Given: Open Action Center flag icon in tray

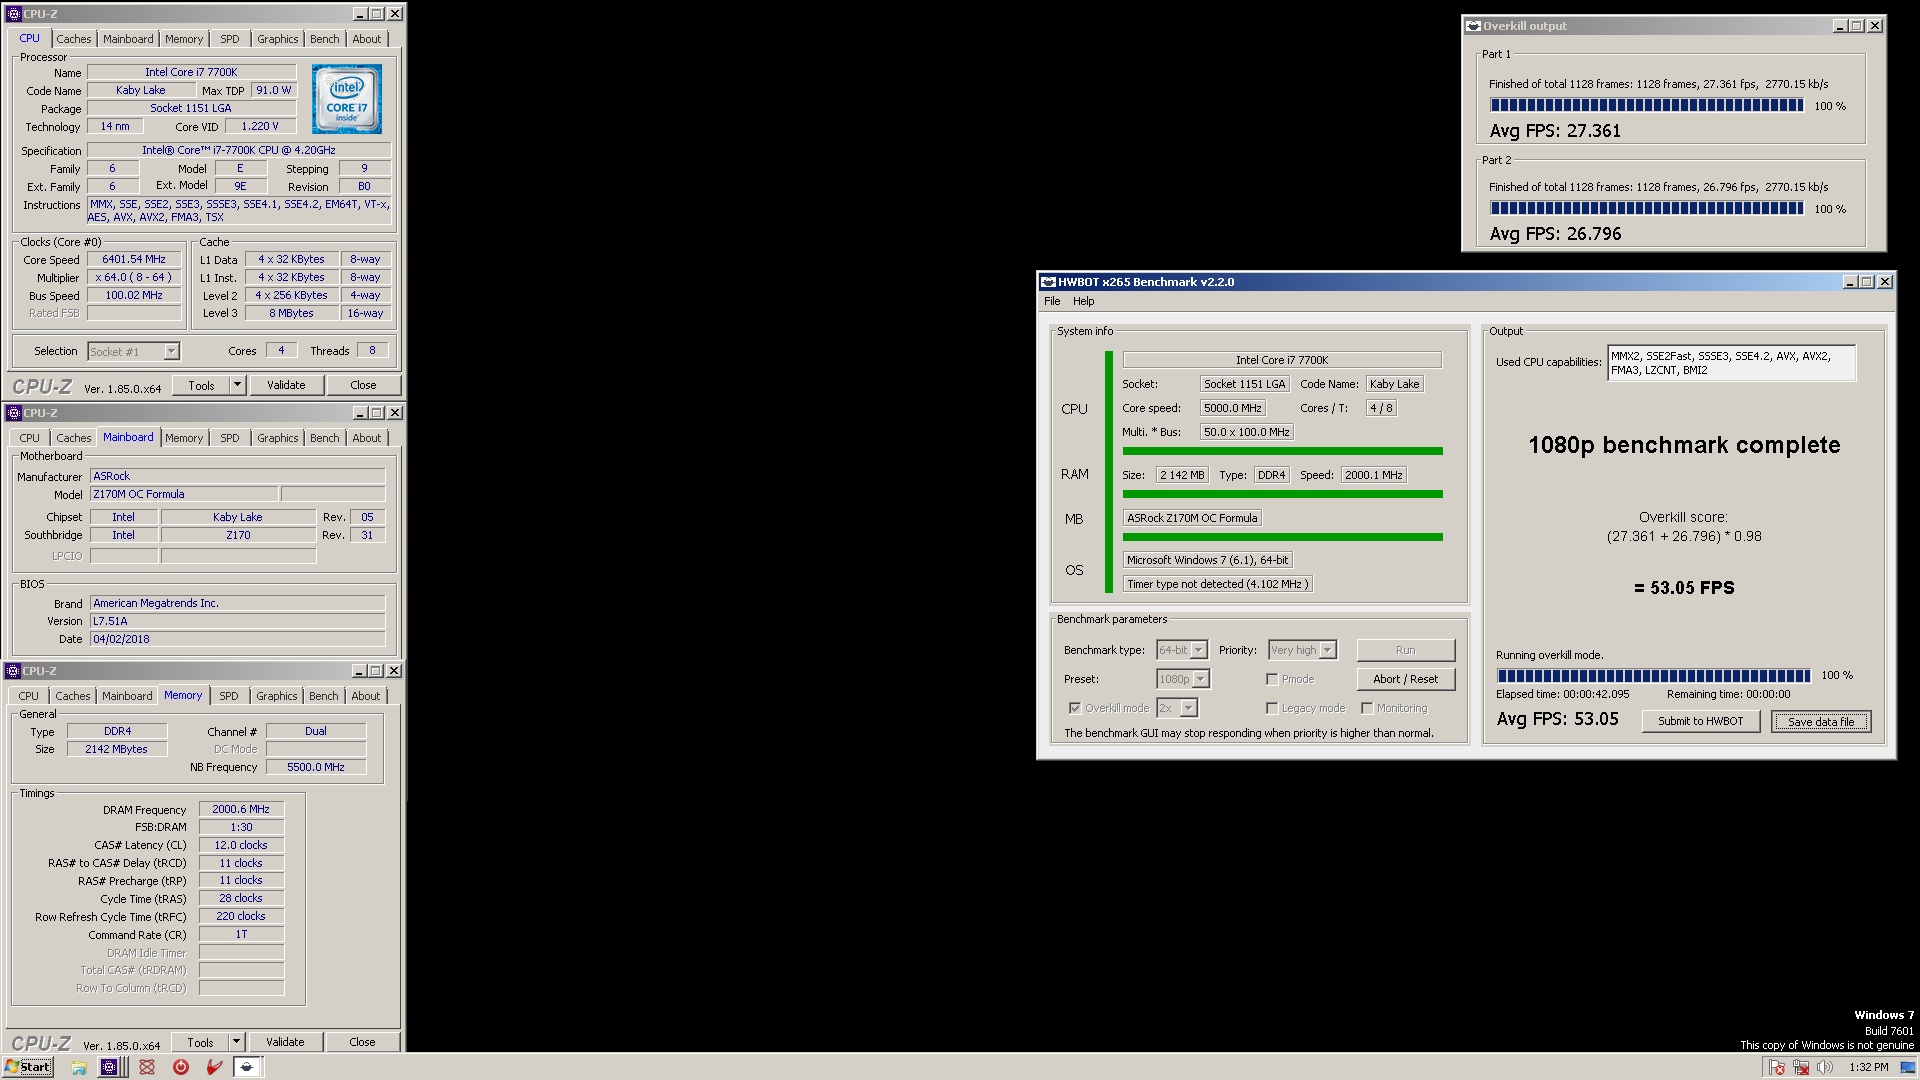Looking at the screenshot, I should 1777,1067.
